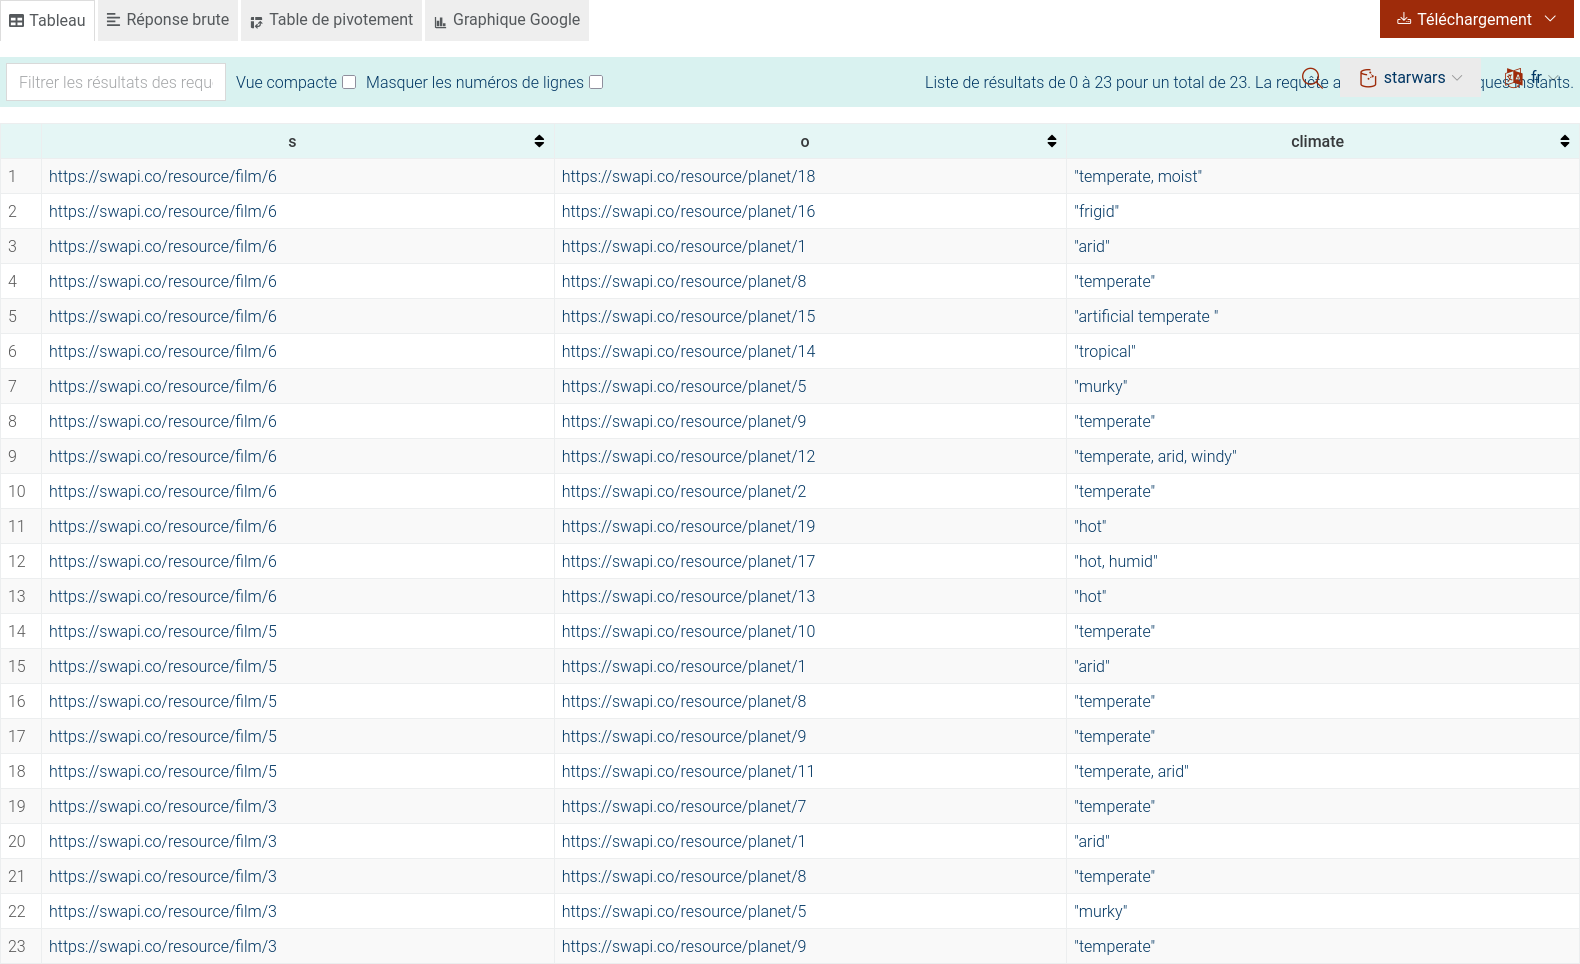Screen dimensions: 1580x964
Task: Follow the film/5 link in row 14
Action: coord(162,631)
